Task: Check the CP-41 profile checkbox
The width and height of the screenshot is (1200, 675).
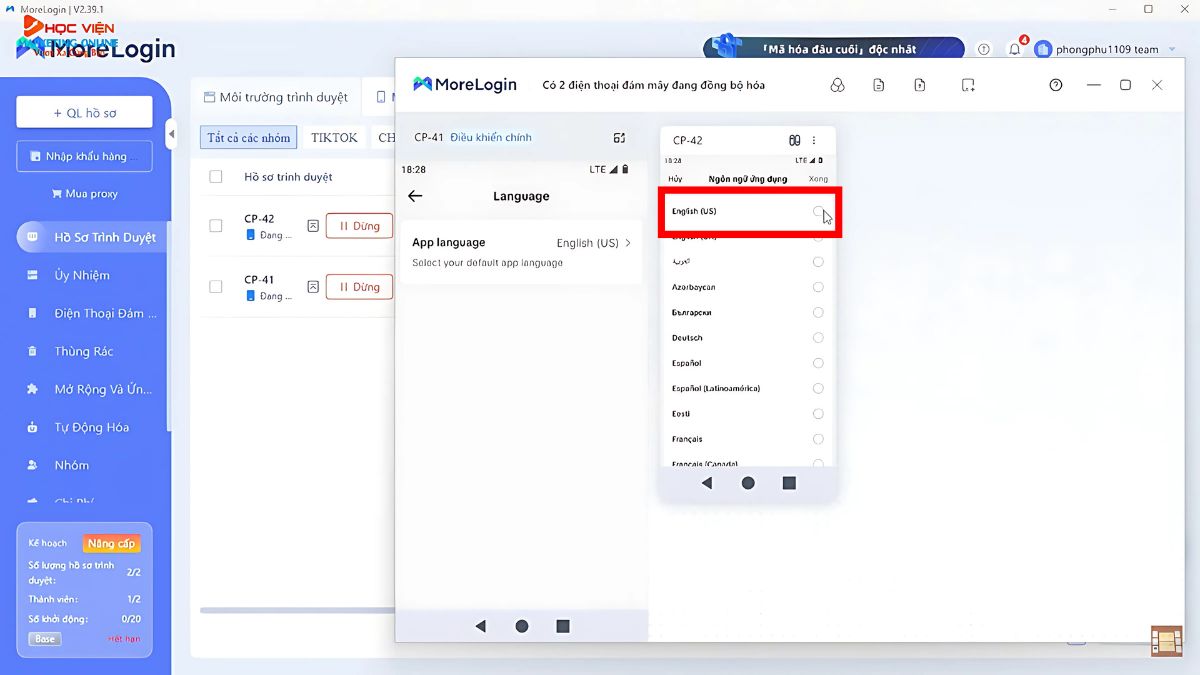Action: click(x=216, y=287)
